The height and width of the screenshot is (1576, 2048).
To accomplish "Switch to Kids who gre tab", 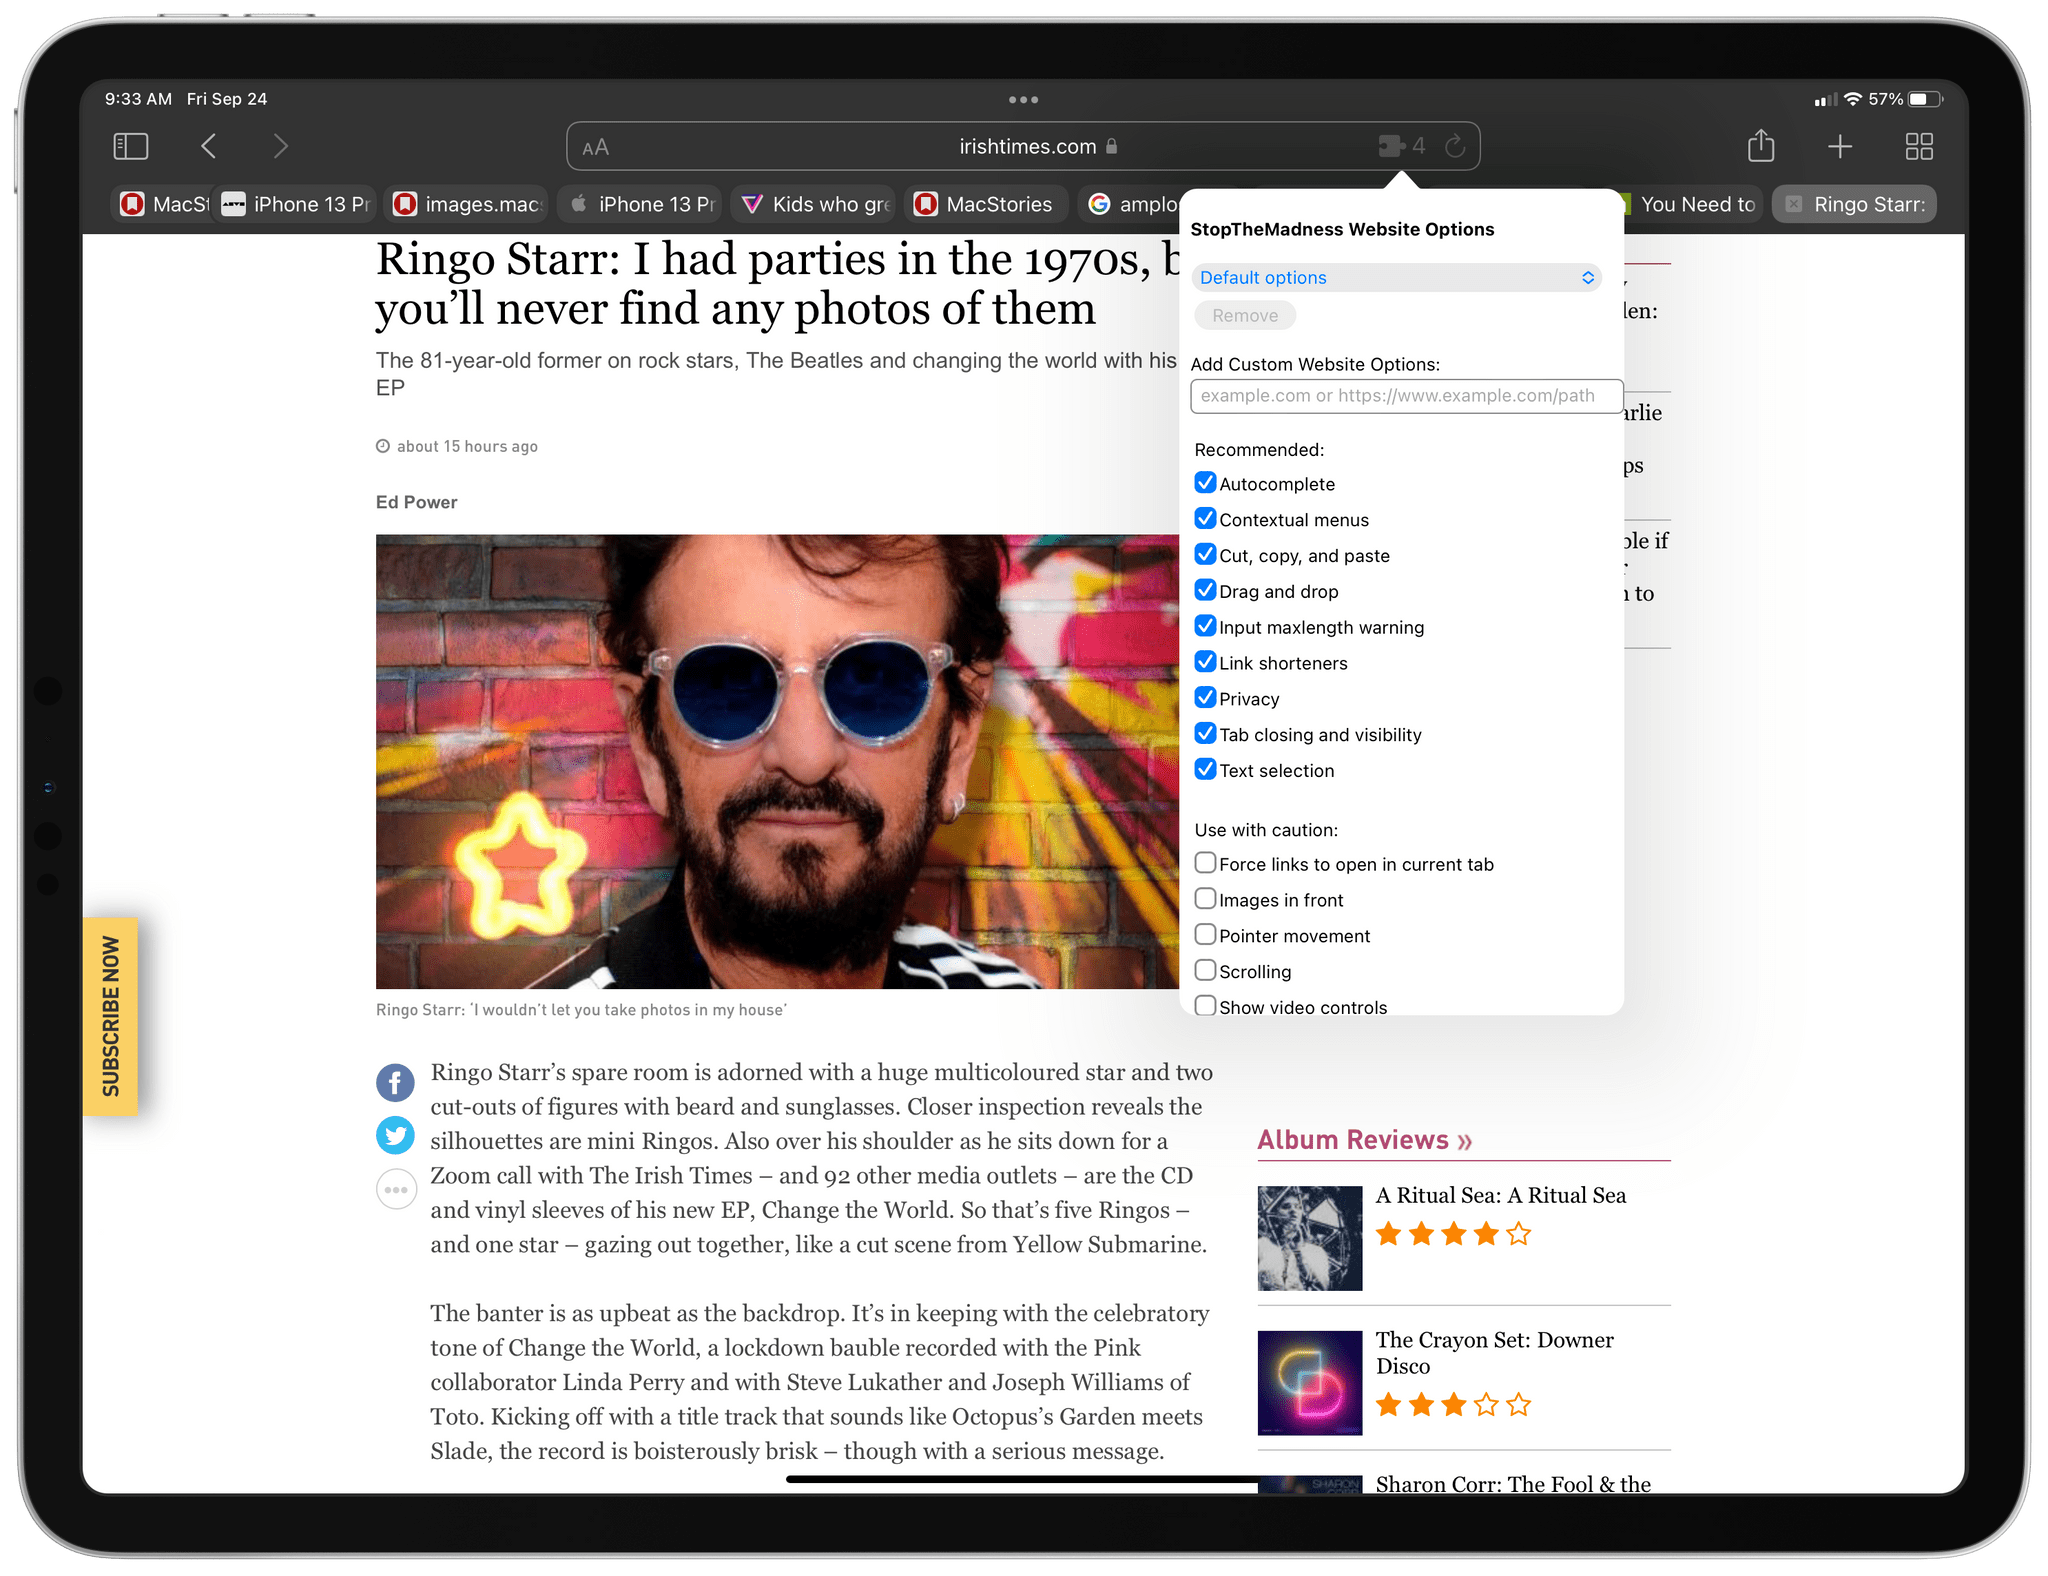I will pyautogui.click(x=815, y=204).
